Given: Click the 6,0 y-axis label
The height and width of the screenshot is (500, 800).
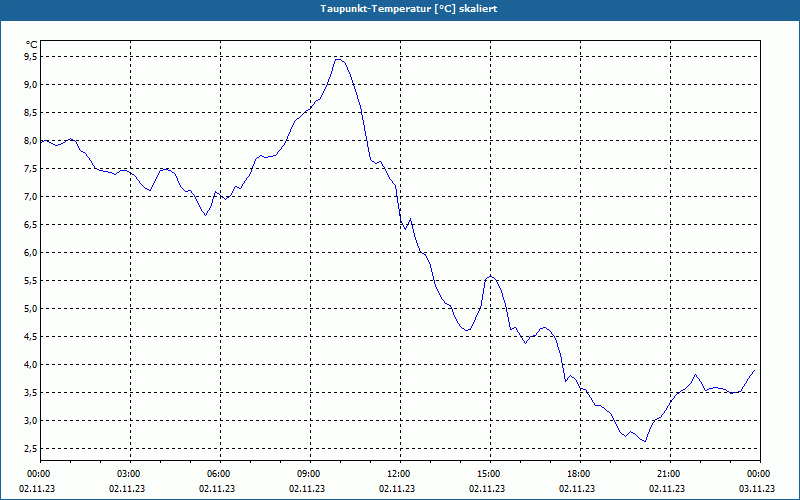Looking at the screenshot, I should pyautogui.click(x=31, y=253).
